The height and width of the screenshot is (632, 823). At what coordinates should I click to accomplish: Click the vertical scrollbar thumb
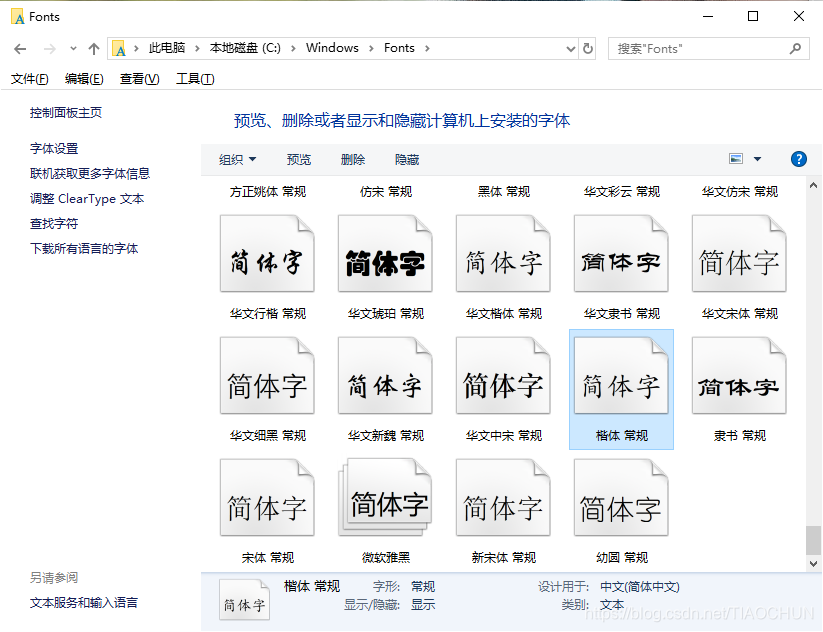coord(813,540)
